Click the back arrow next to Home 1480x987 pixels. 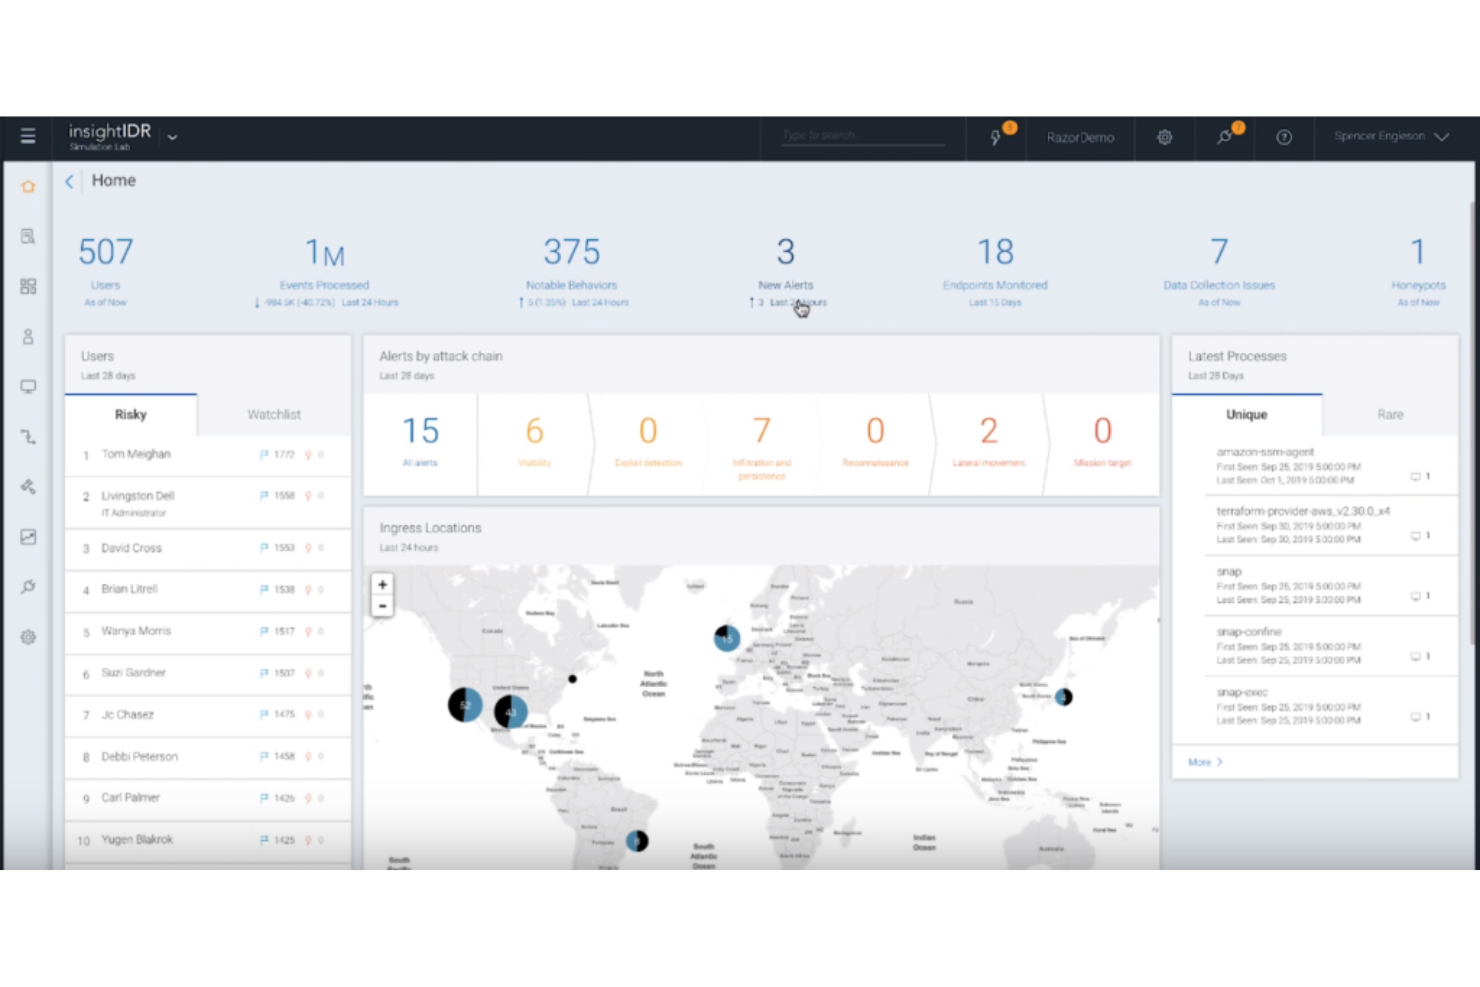68,181
